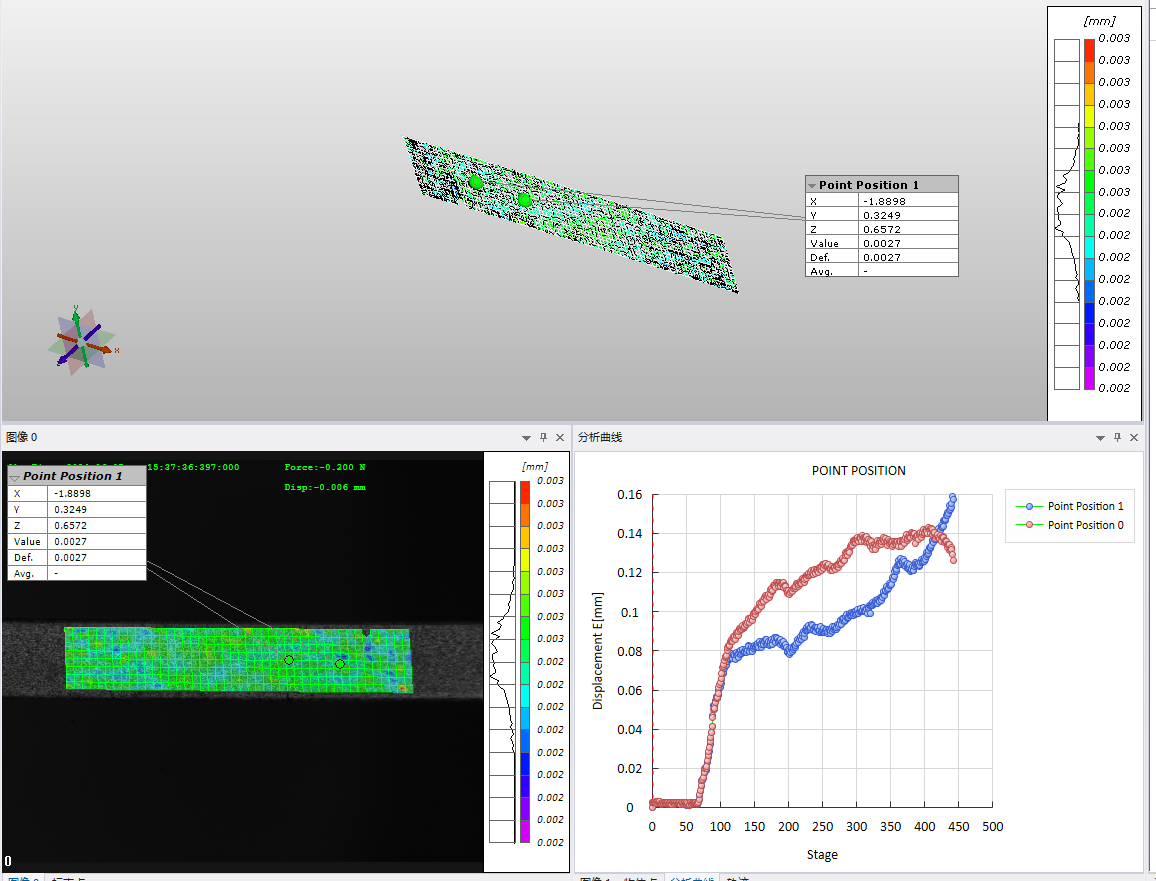Select the left green point on 3D mesh
This screenshot has width=1156, height=881.
pyautogui.click(x=476, y=182)
